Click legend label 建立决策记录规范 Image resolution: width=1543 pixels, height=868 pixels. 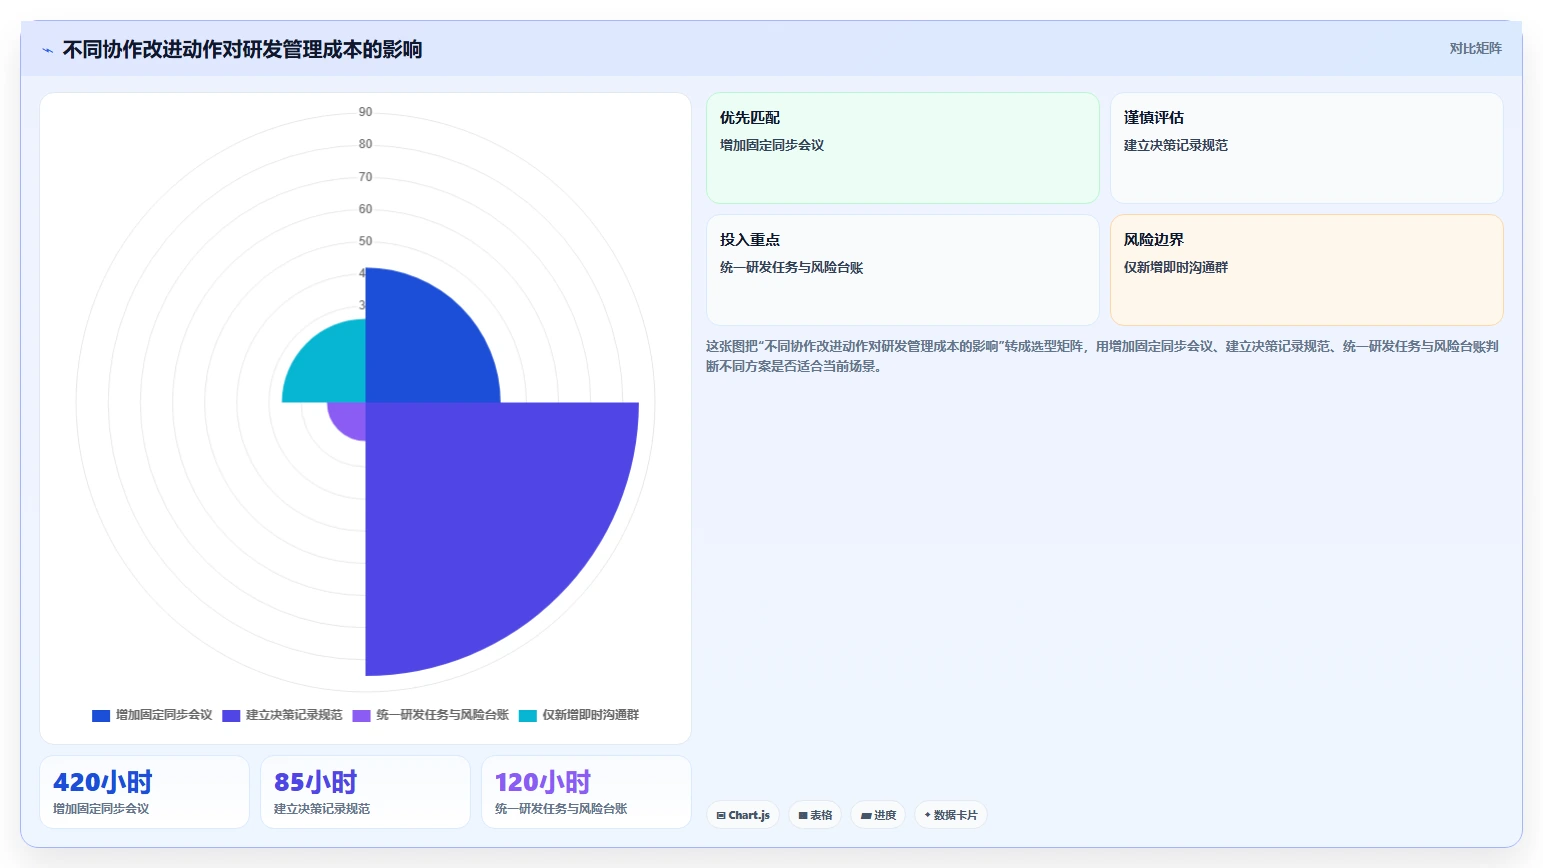coord(294,715)
